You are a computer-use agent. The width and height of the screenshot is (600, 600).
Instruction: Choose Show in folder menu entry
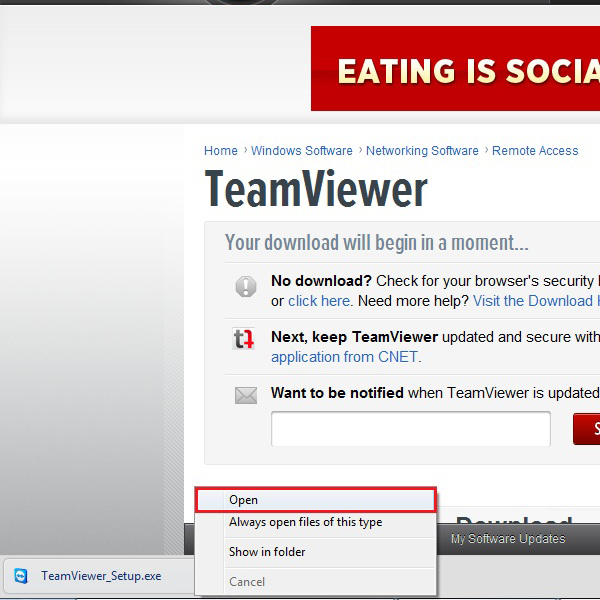coord(316,552)
